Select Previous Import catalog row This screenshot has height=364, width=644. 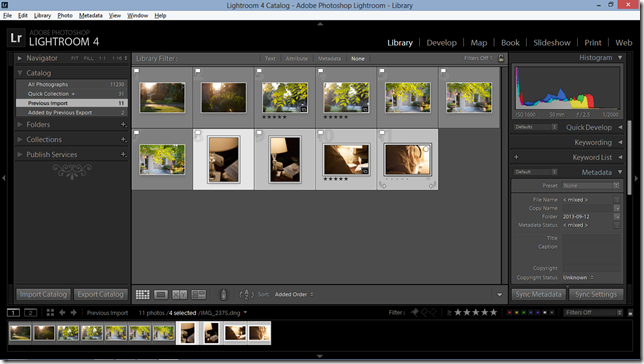click(72, 103)
